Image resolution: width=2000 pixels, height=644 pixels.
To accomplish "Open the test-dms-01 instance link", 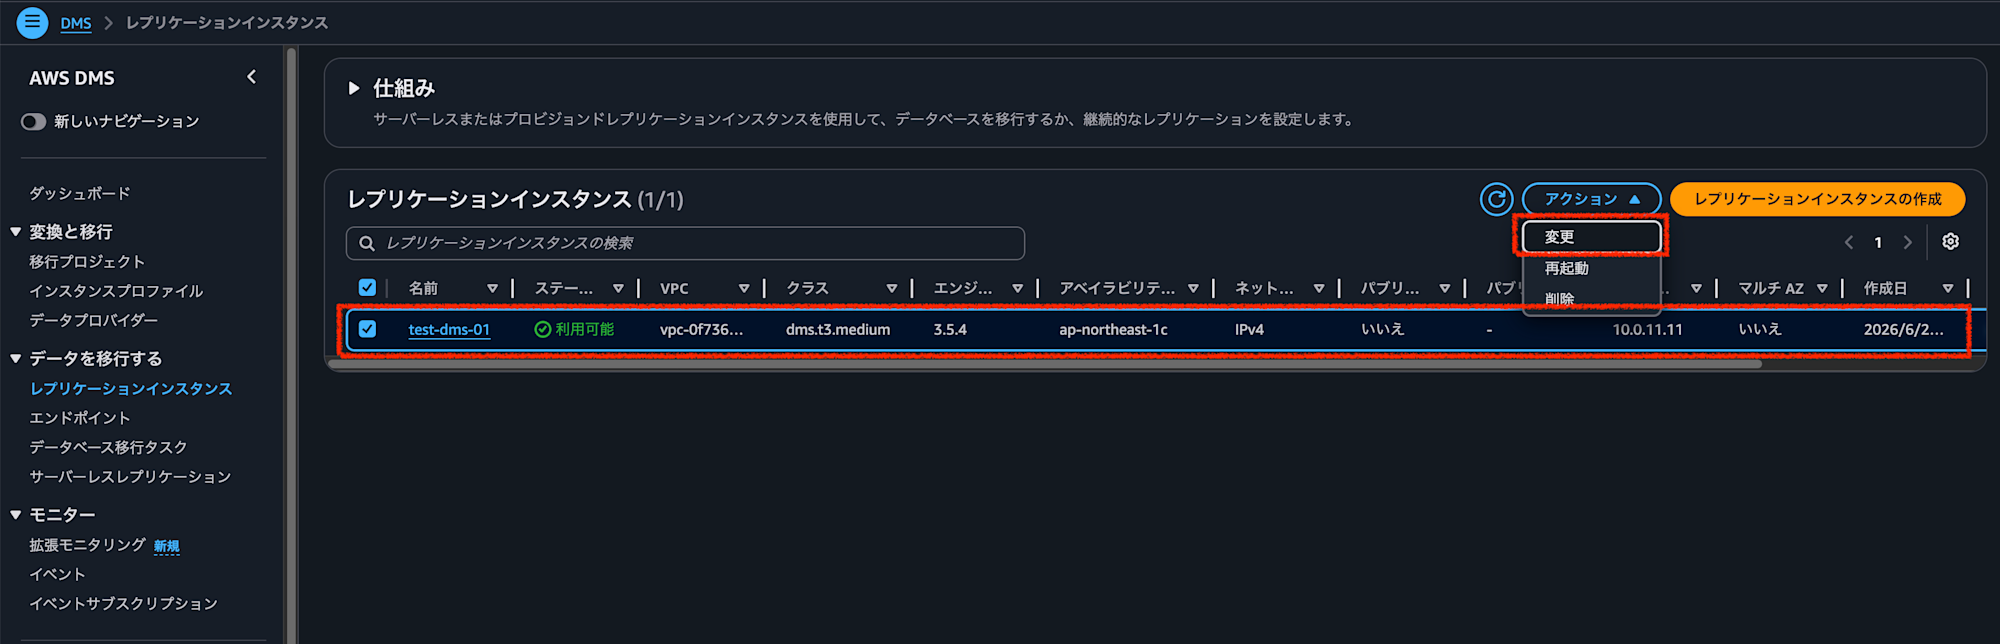I will [x=449, y=329].
